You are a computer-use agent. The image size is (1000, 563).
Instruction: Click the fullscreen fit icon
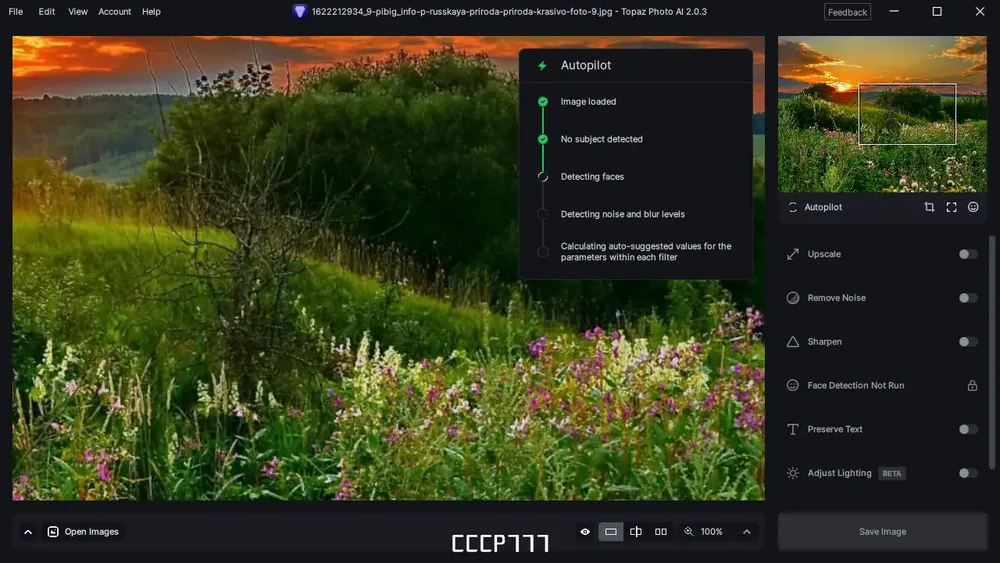(x=951, y=207)
